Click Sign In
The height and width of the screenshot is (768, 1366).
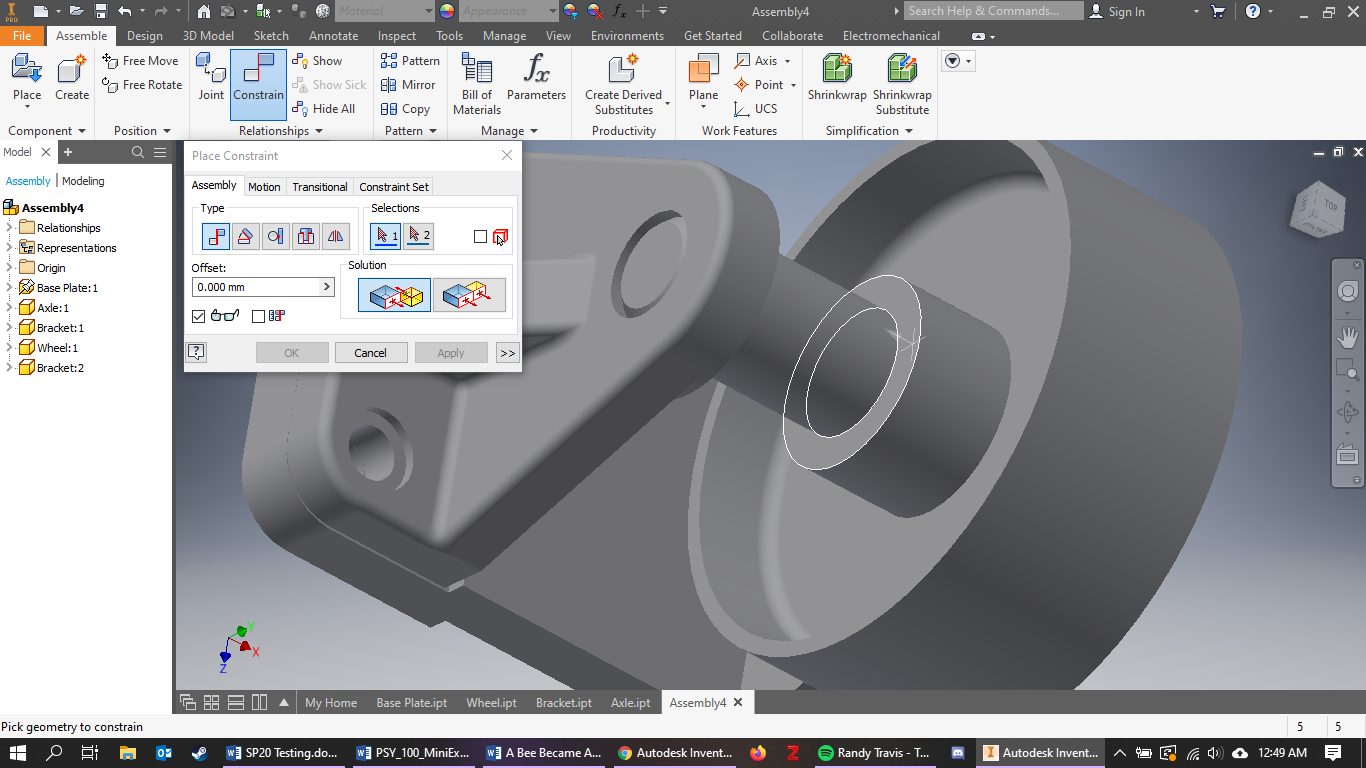pyautogui.click(x=1117, y=11)
